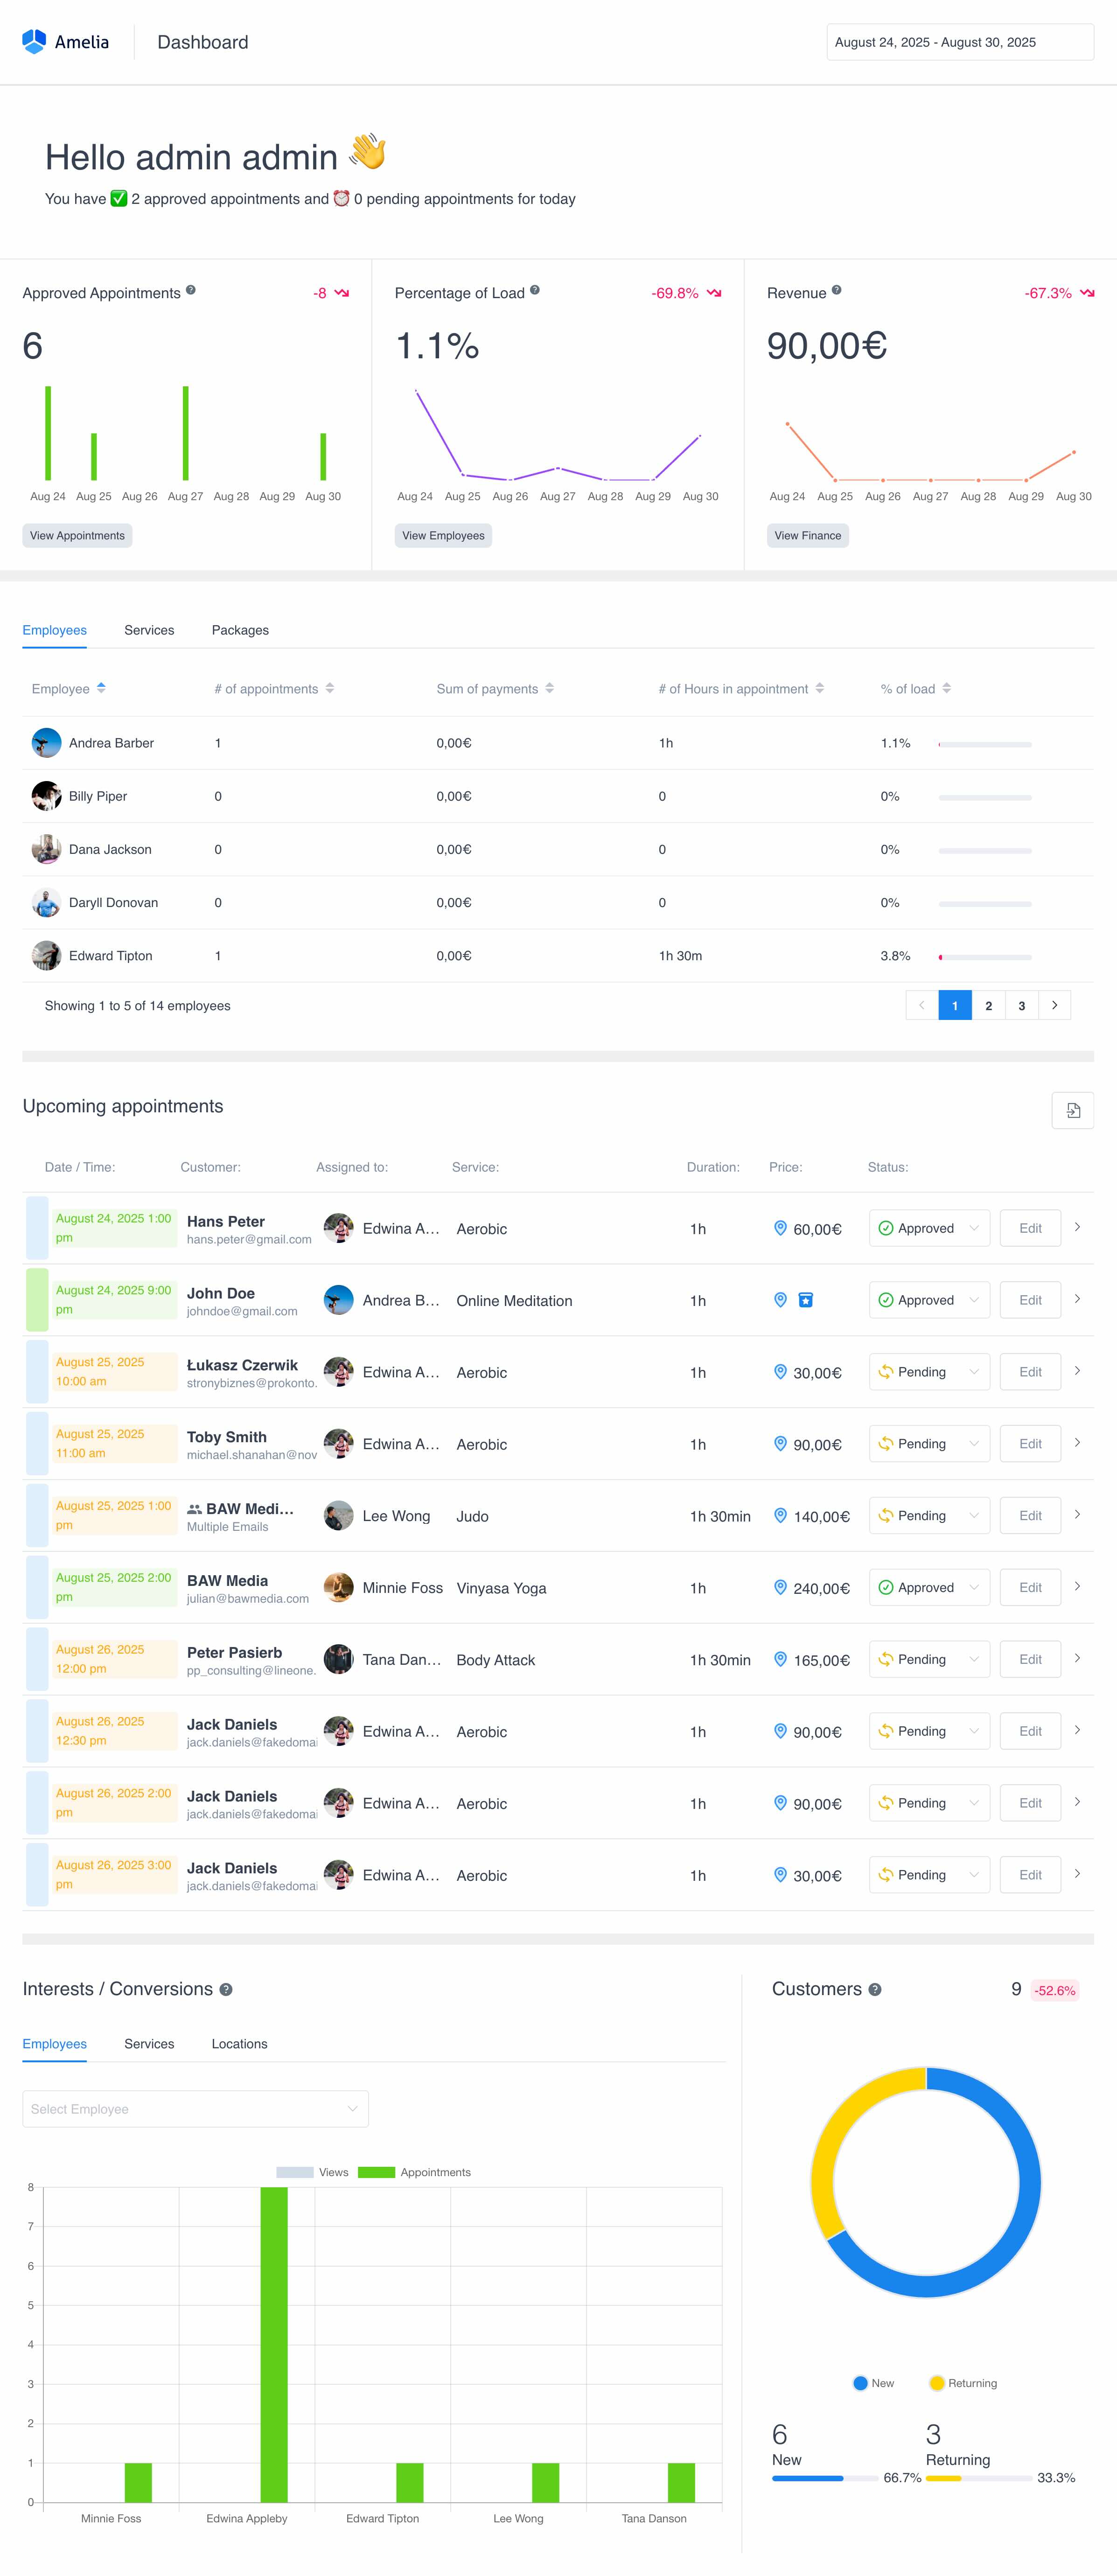
Task: Select Employees tab under Interests / Conversions
Action: click(x=54, y=2044)
